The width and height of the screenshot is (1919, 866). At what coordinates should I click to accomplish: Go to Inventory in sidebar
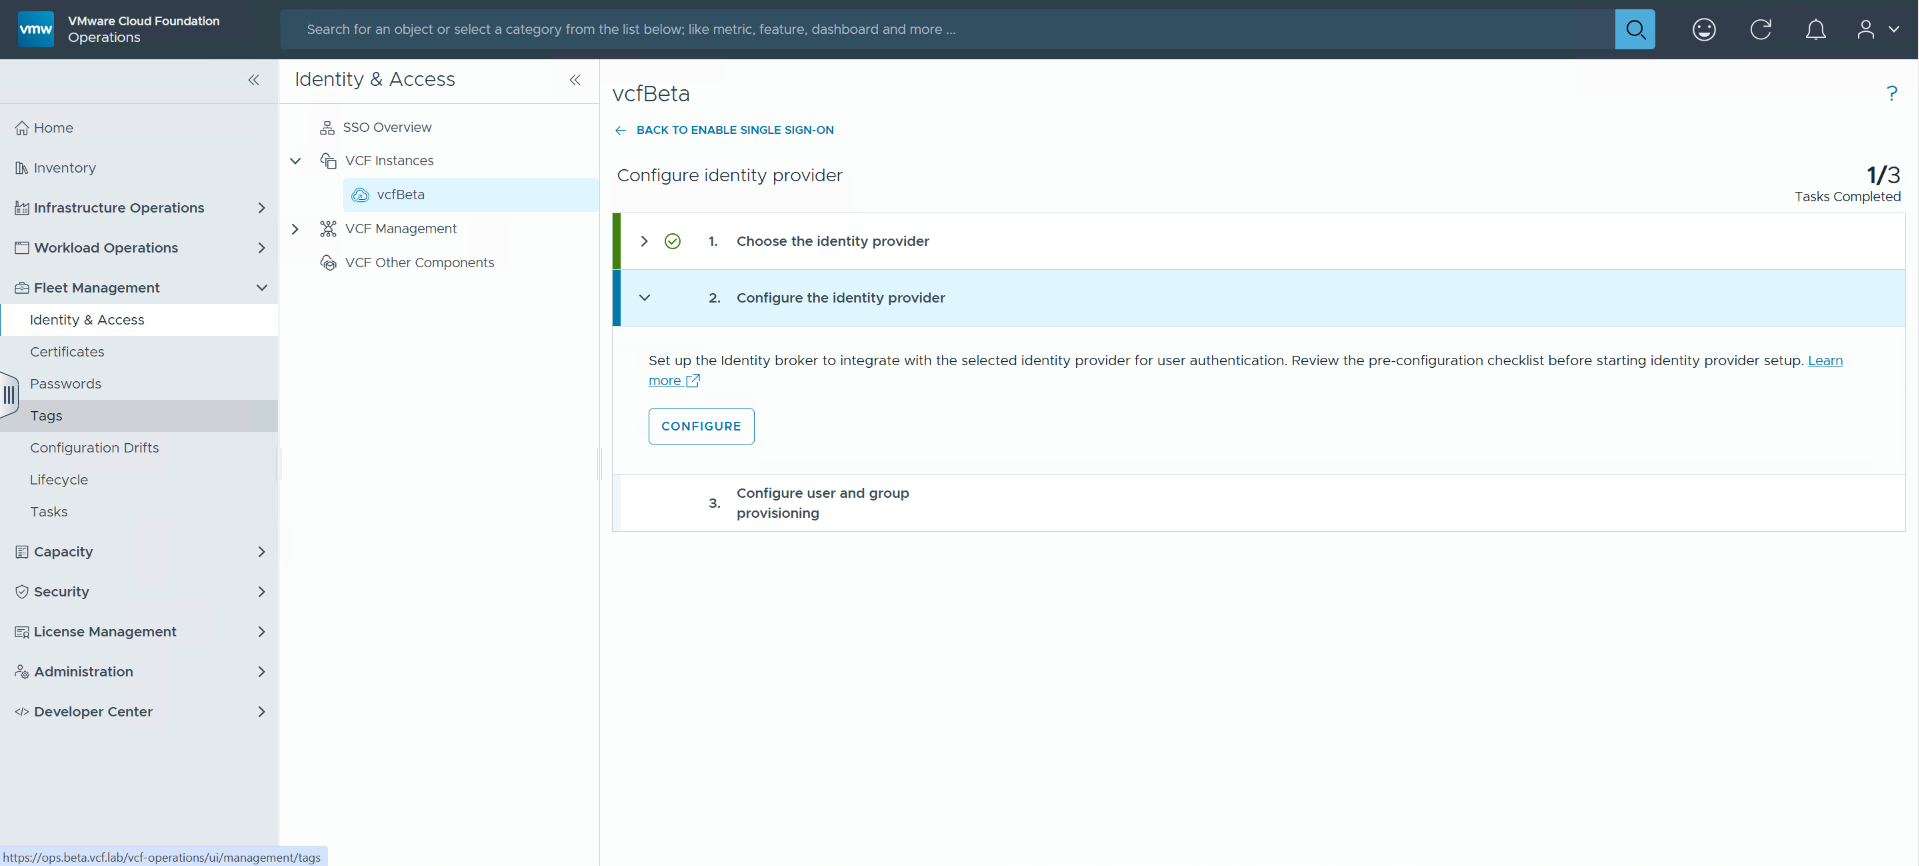click(x=65, y=168)
